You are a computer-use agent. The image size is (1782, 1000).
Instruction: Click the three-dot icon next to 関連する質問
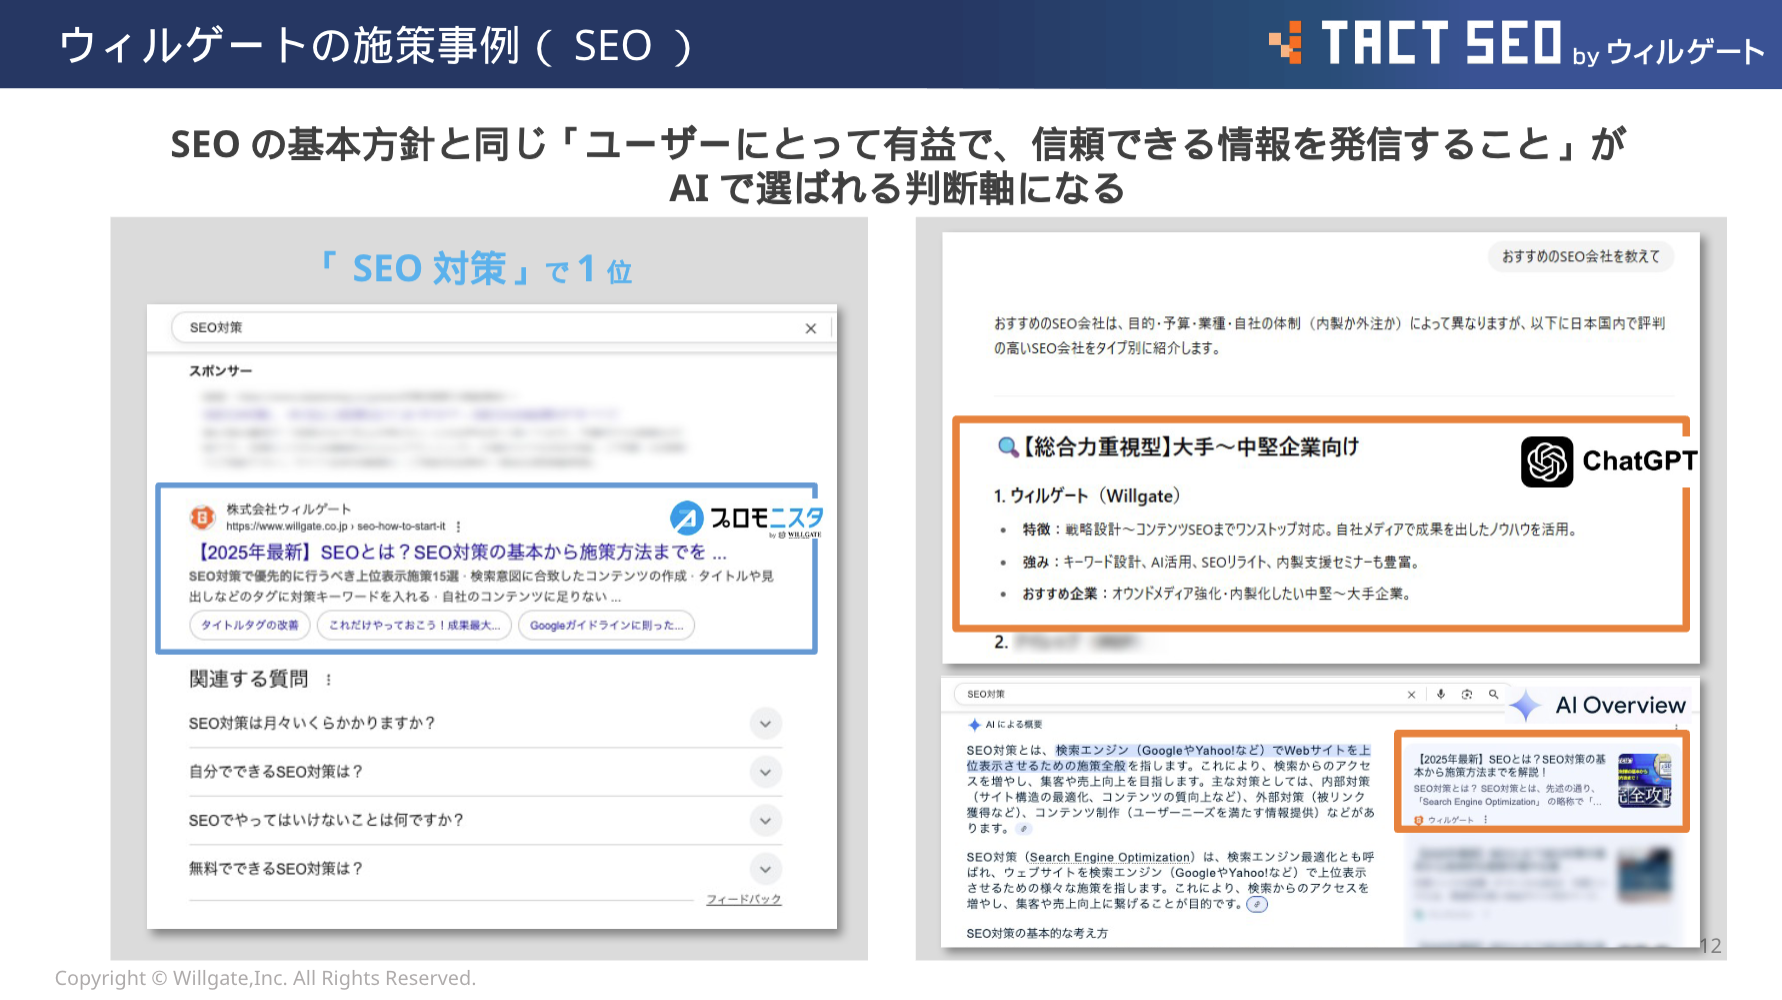coord(328,680)
